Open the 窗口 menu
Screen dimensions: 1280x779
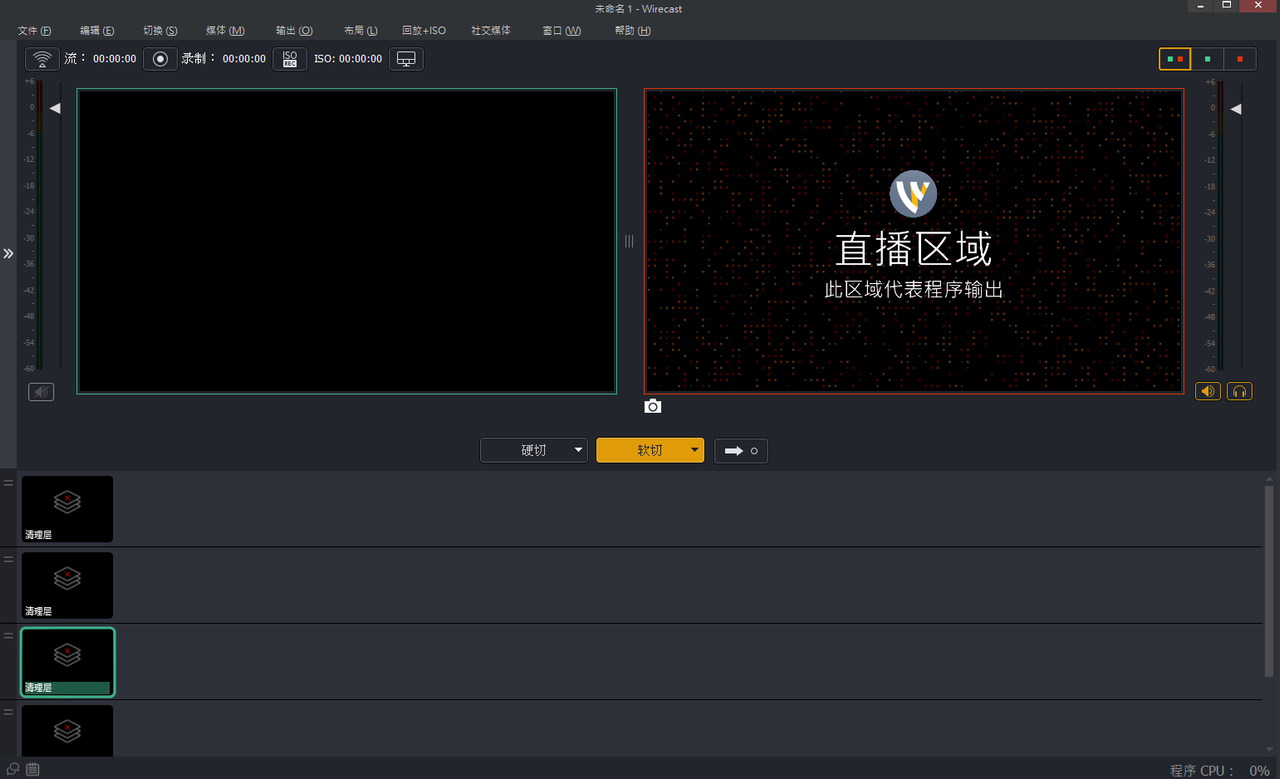coord(561,31)
